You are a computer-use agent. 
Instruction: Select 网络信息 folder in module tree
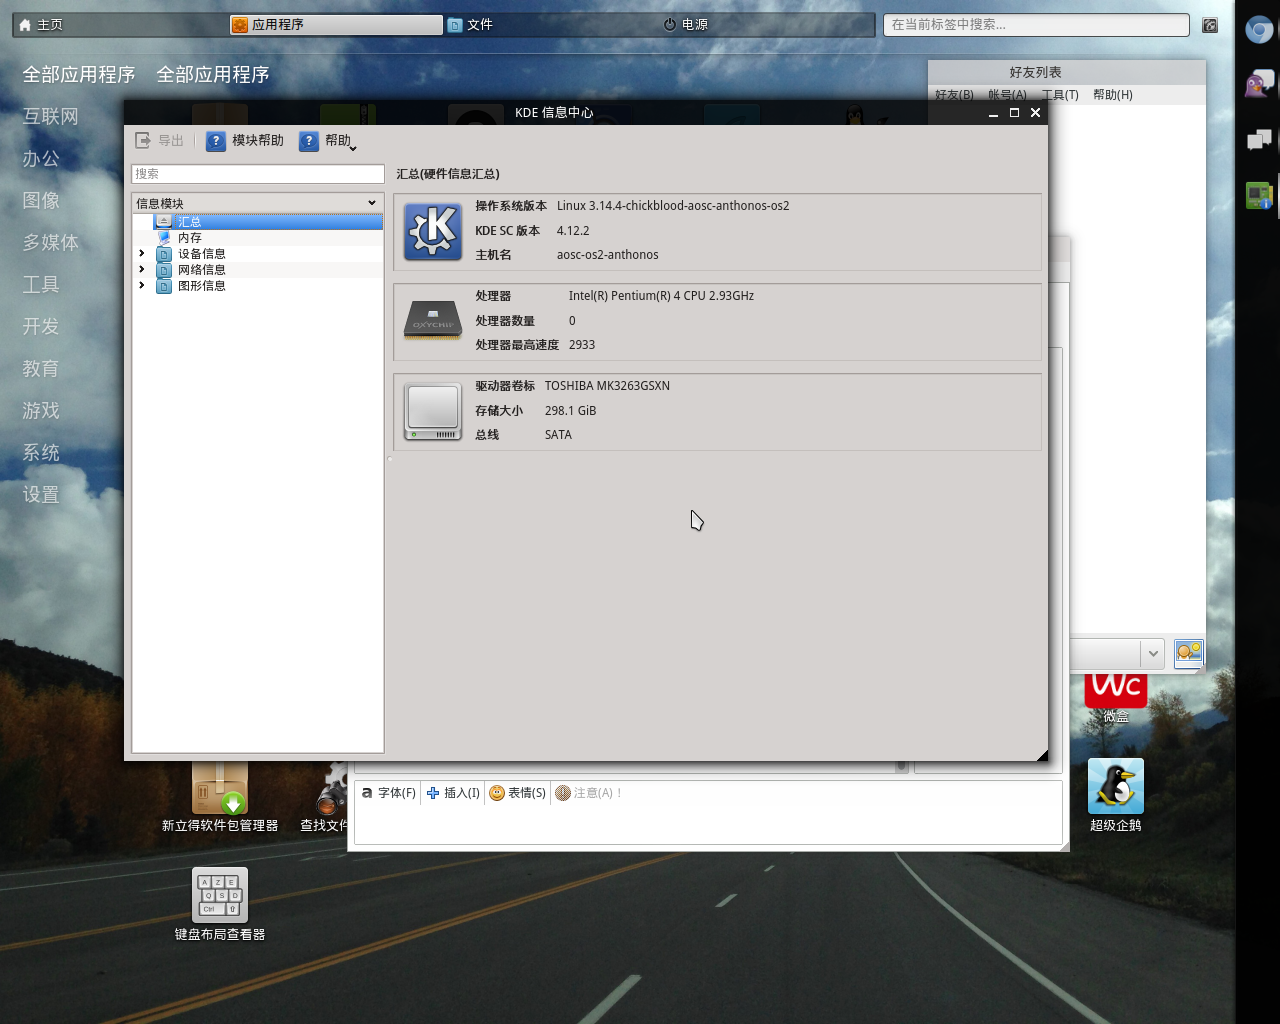(192, 270)
